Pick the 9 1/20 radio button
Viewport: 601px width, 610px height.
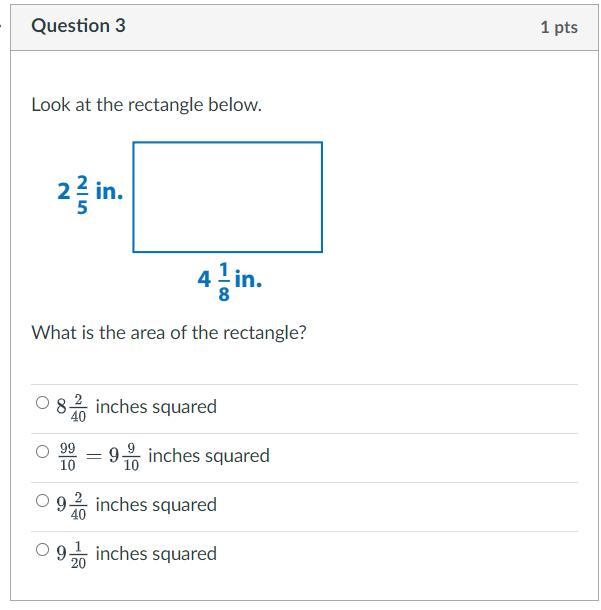point(42,550)
